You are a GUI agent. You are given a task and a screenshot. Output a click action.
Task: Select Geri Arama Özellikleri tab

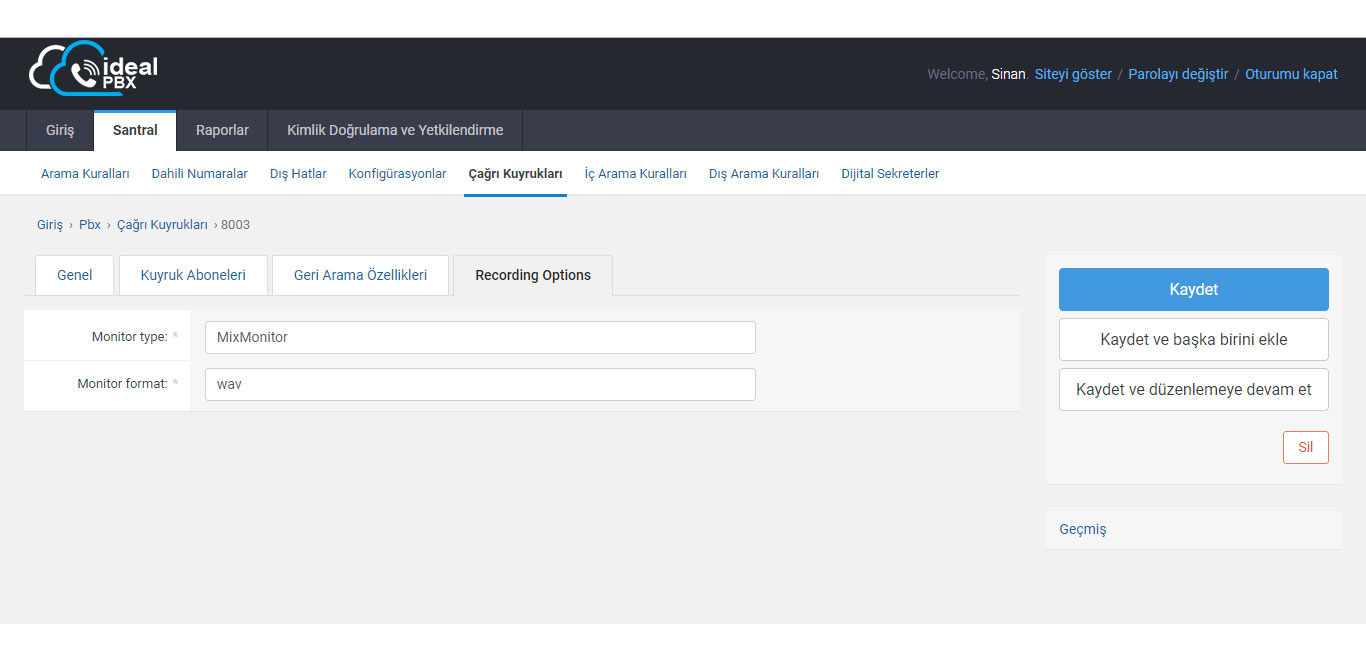click(360, 275)
